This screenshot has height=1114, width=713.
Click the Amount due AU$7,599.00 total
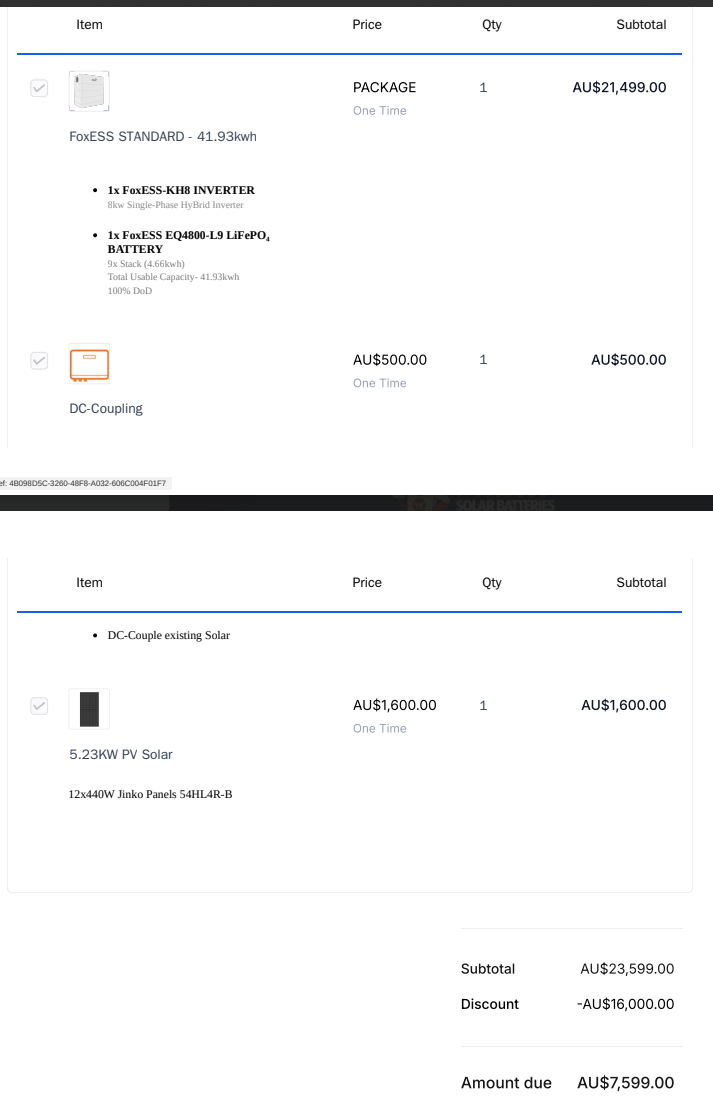(625, 1083)
